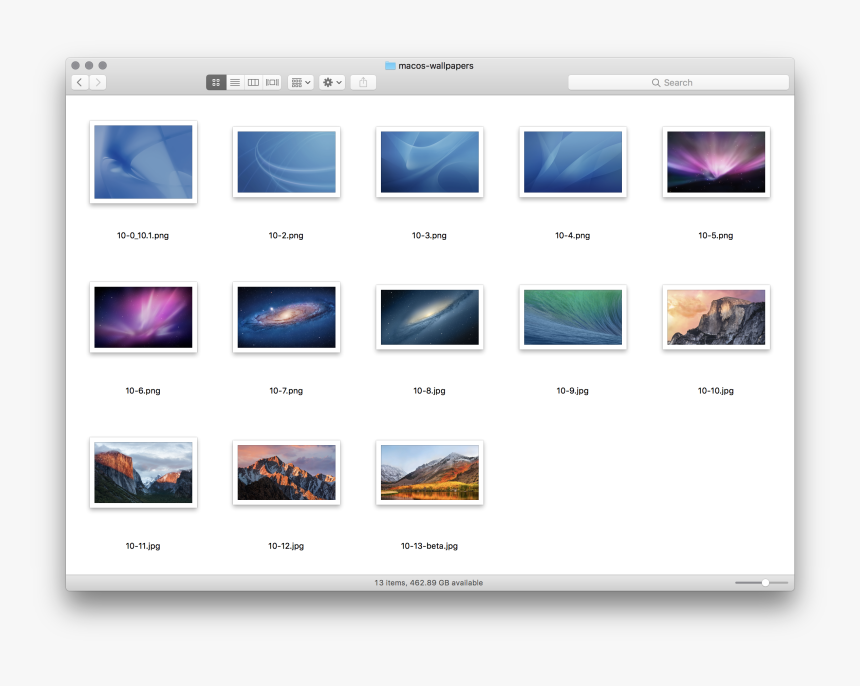
Task: Open the 10-13-beta.jpg wallpaper
Action: click(x=429, y=472)
